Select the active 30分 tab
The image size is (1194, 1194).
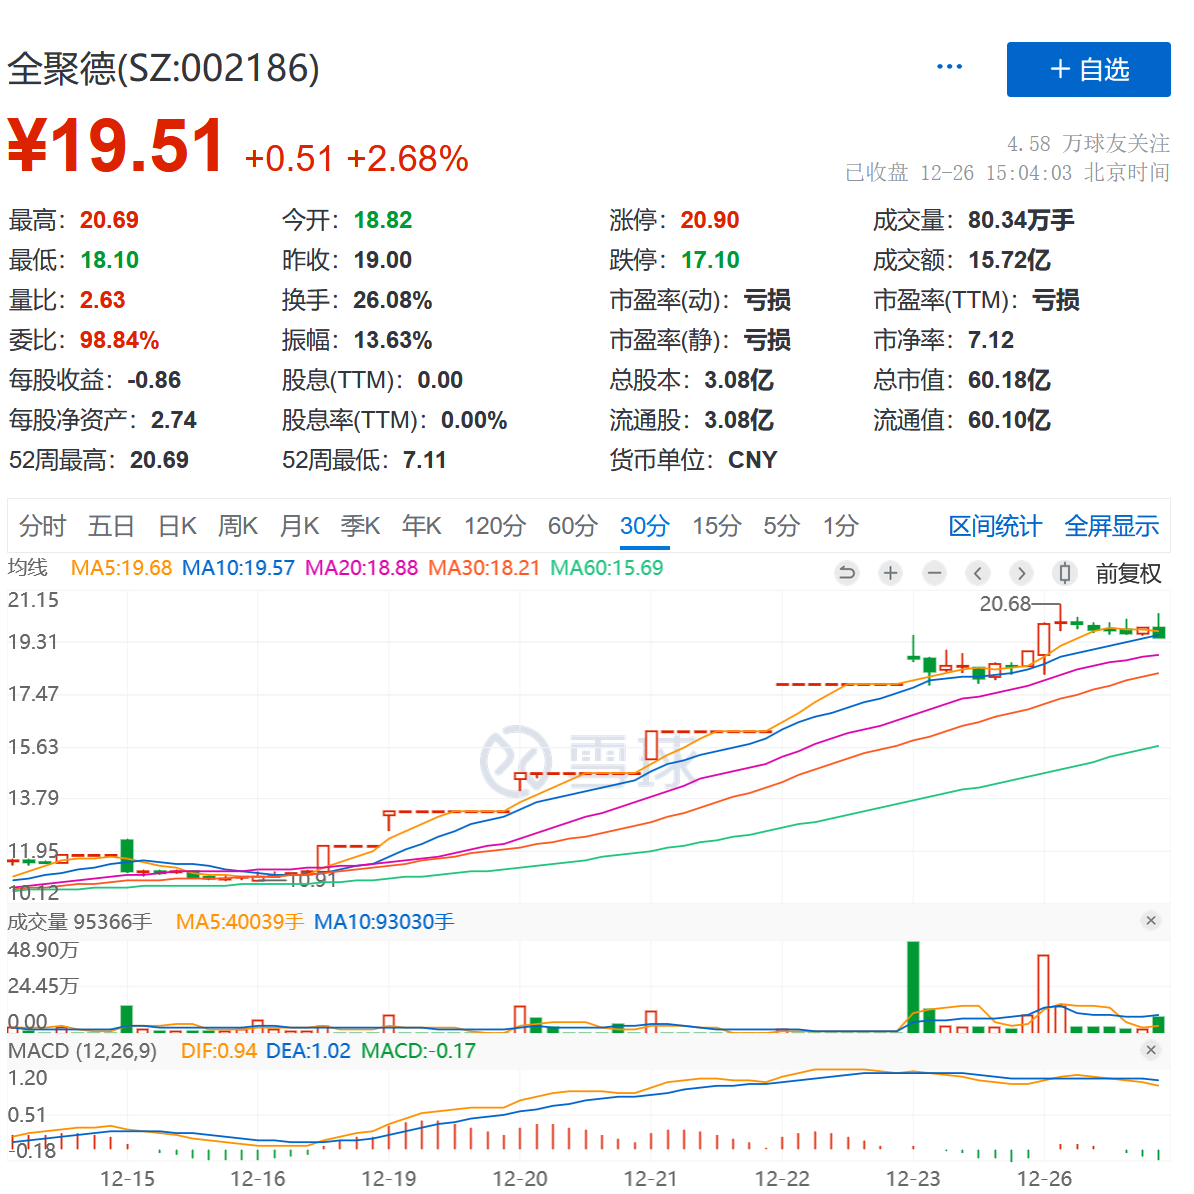click(x=644, y=525)
